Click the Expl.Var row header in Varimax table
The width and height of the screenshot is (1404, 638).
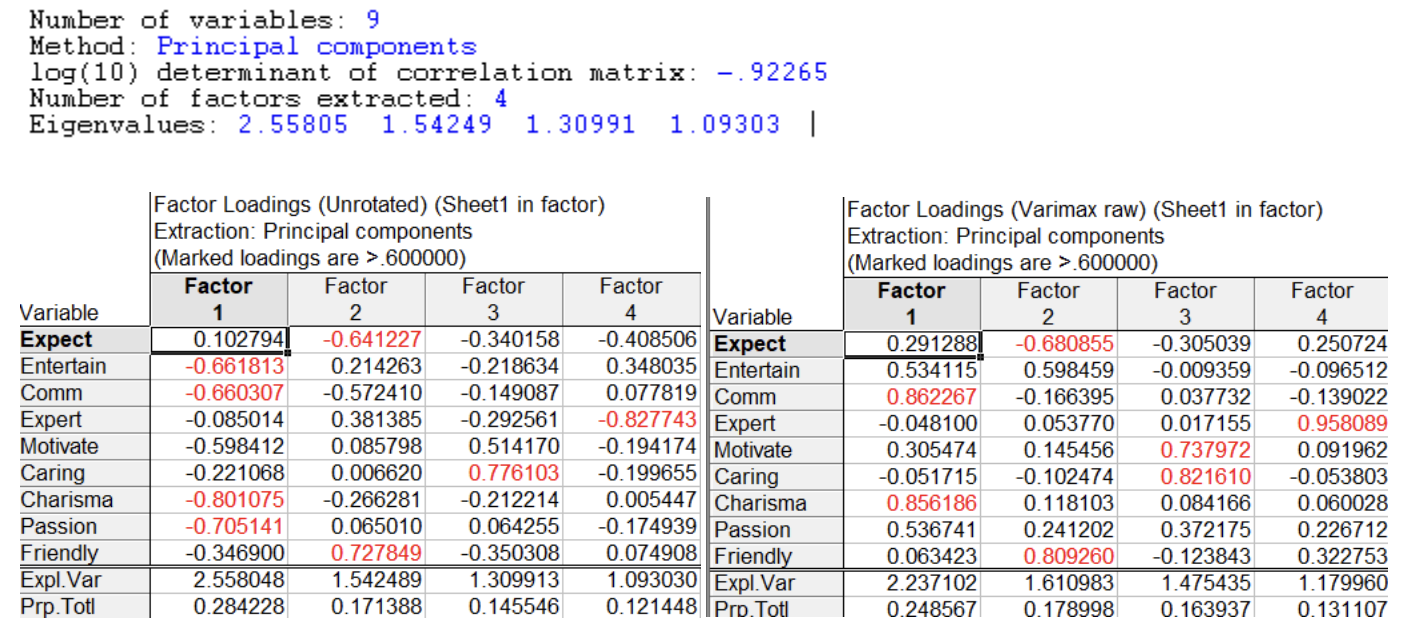pyautogui.click(x=778, y=584)
